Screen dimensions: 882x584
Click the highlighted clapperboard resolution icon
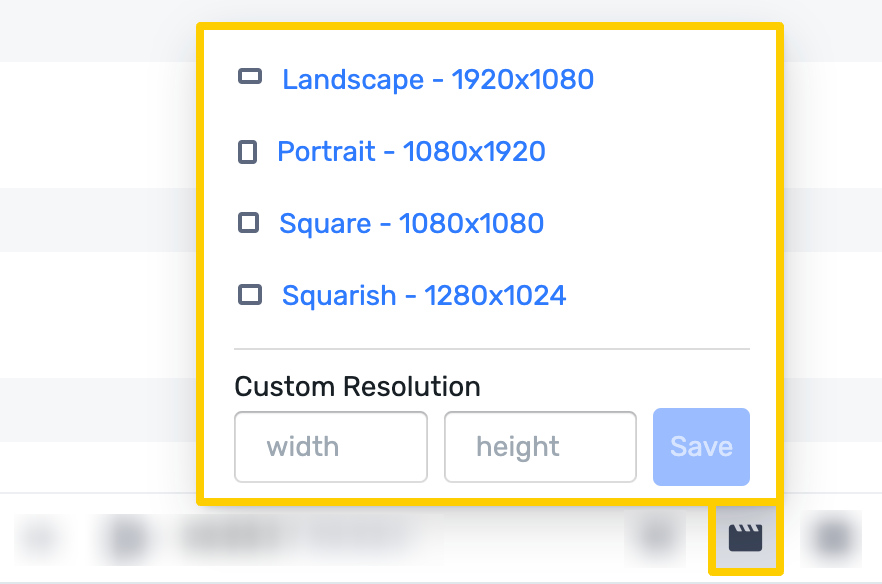click(x=744, y=536)
